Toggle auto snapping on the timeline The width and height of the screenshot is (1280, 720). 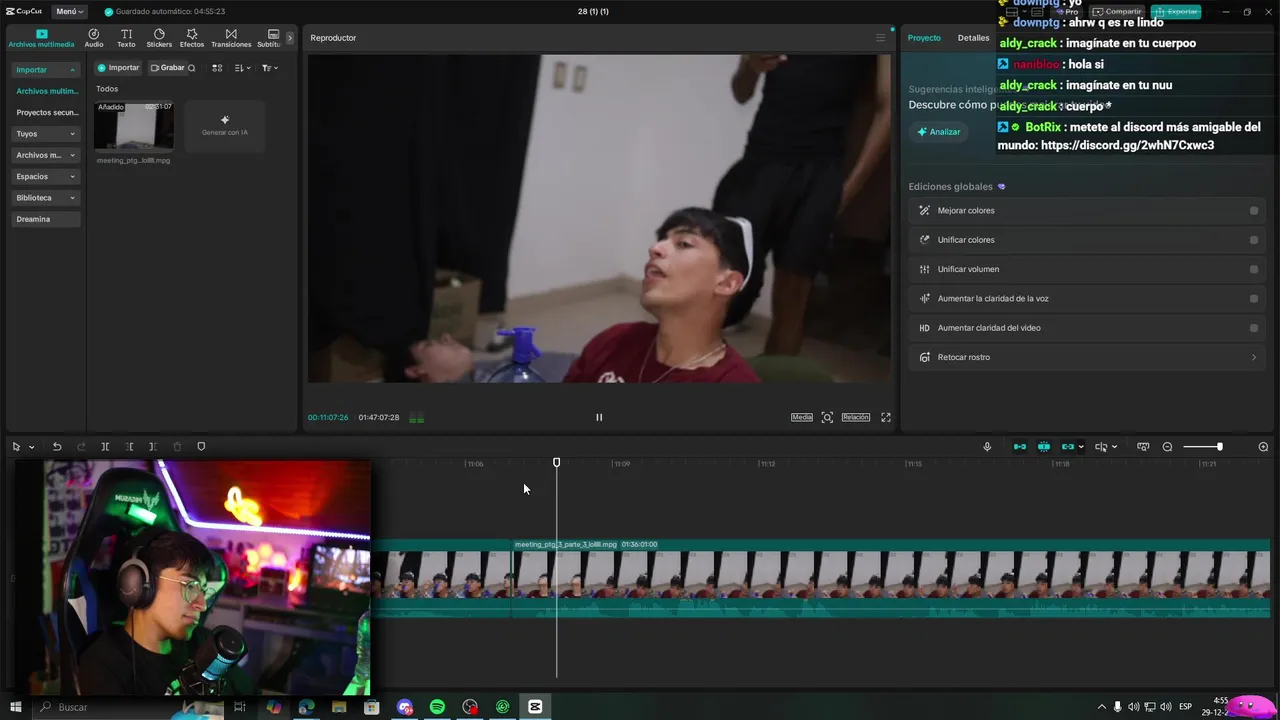coord(1044,447)
